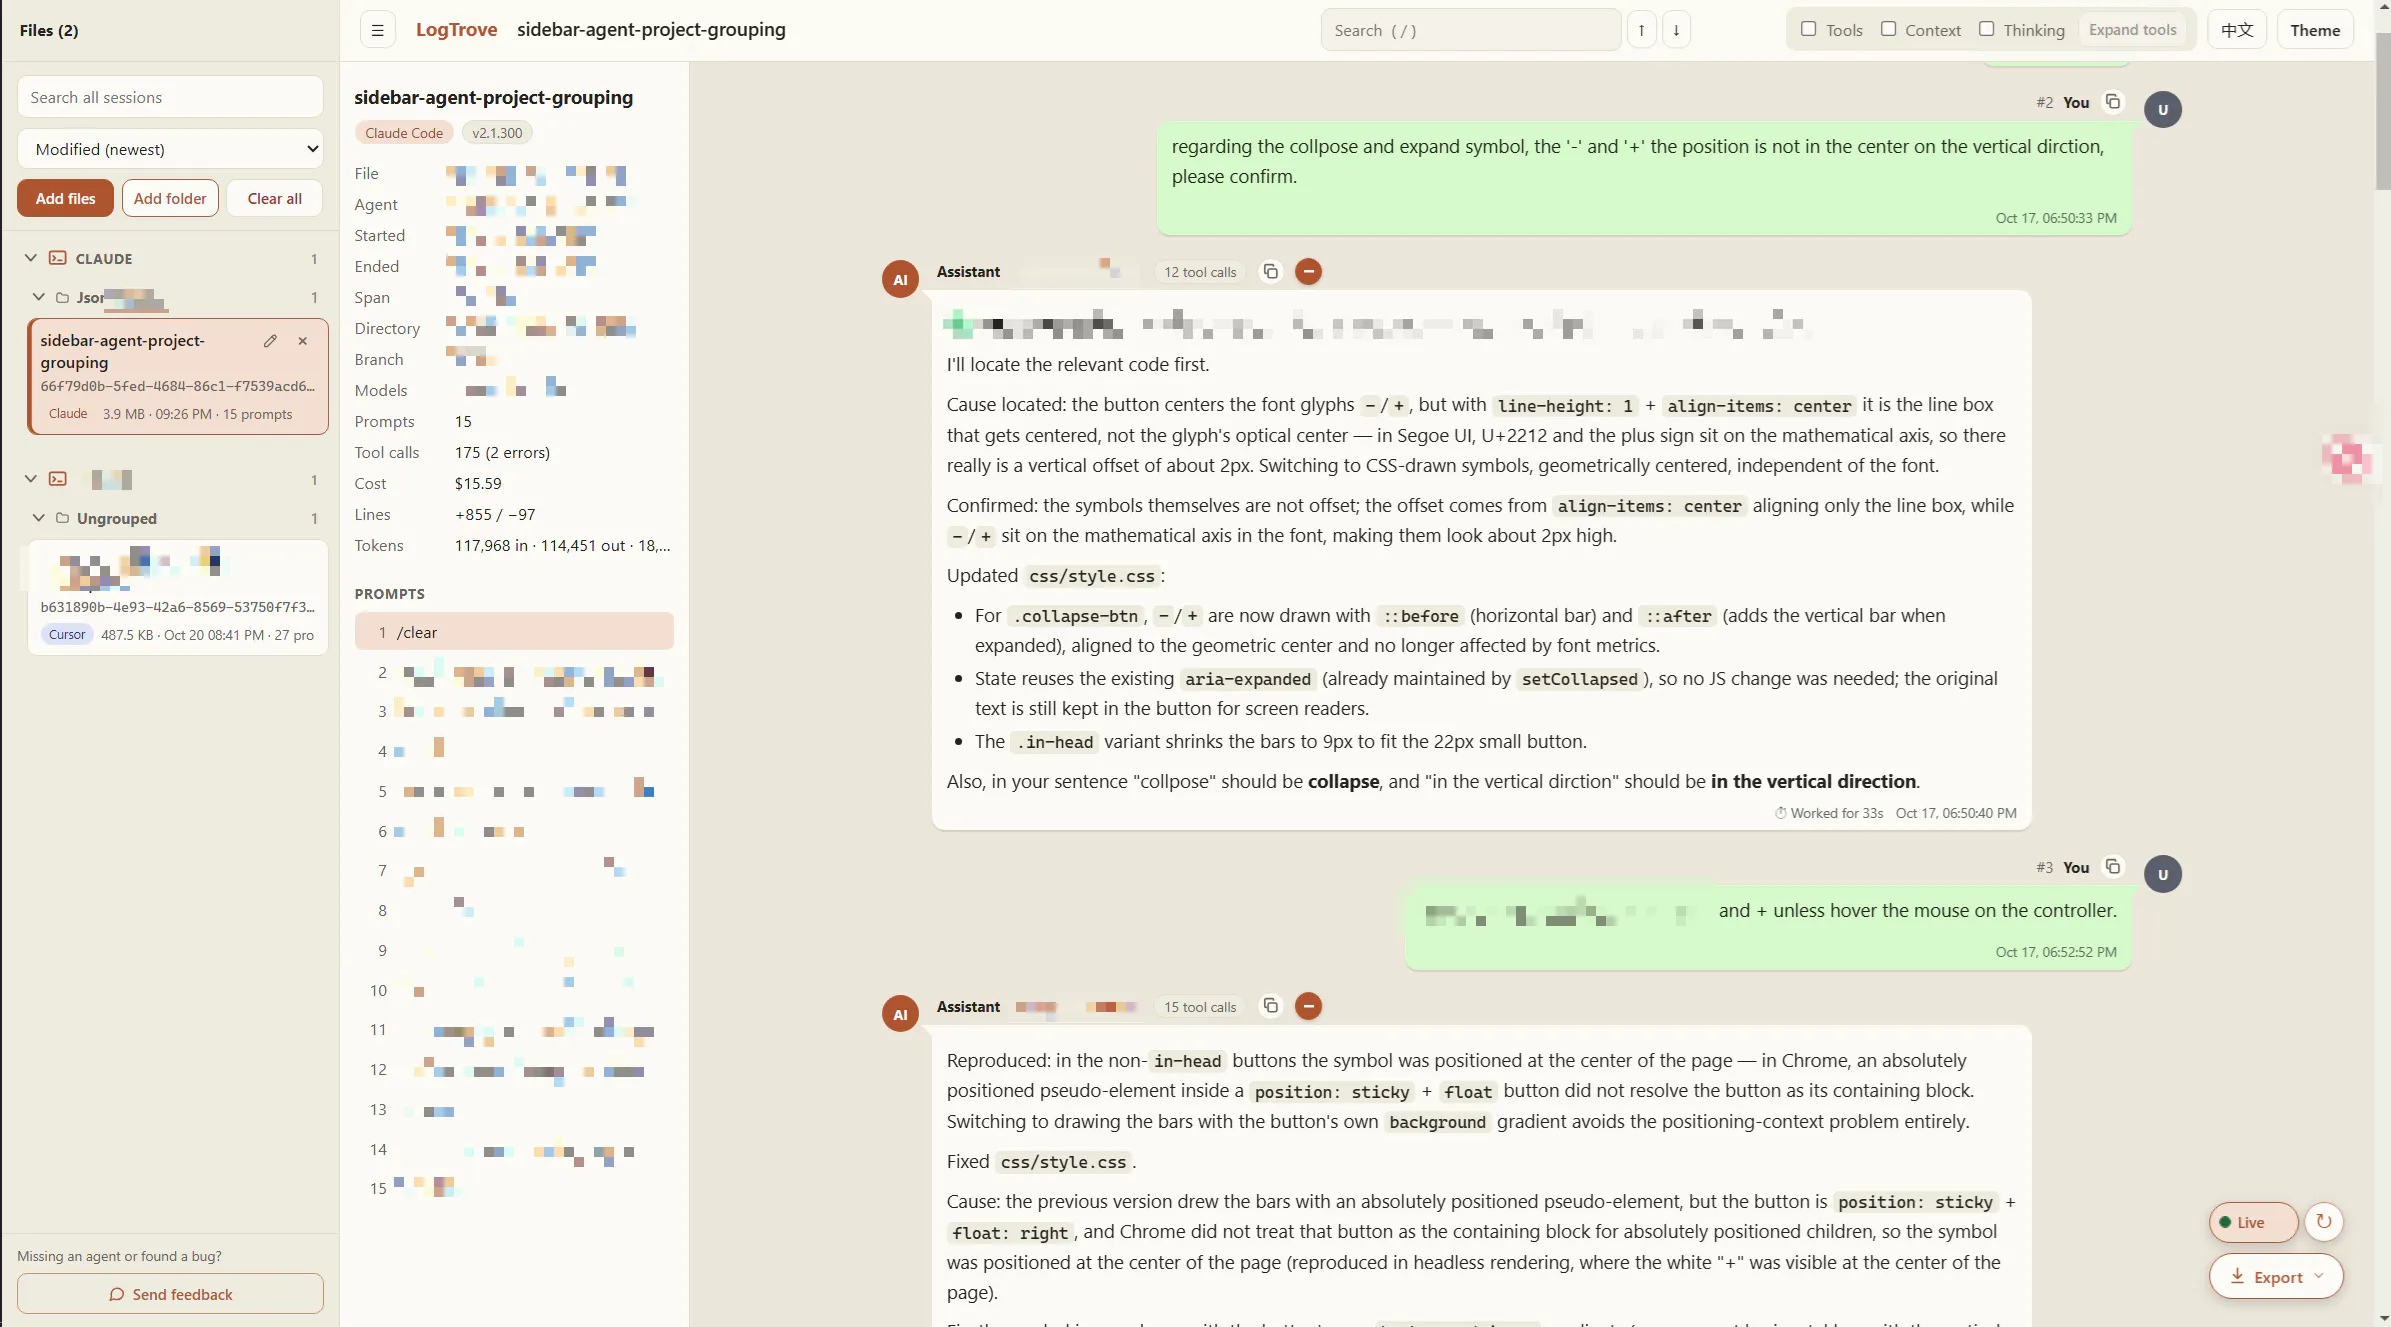The height and width of the screenshot is (1327, 2391).
Task: Collapse Assistant reply with 15 tool calls
Action: pyautogui.click(x=1308, y=1007)
